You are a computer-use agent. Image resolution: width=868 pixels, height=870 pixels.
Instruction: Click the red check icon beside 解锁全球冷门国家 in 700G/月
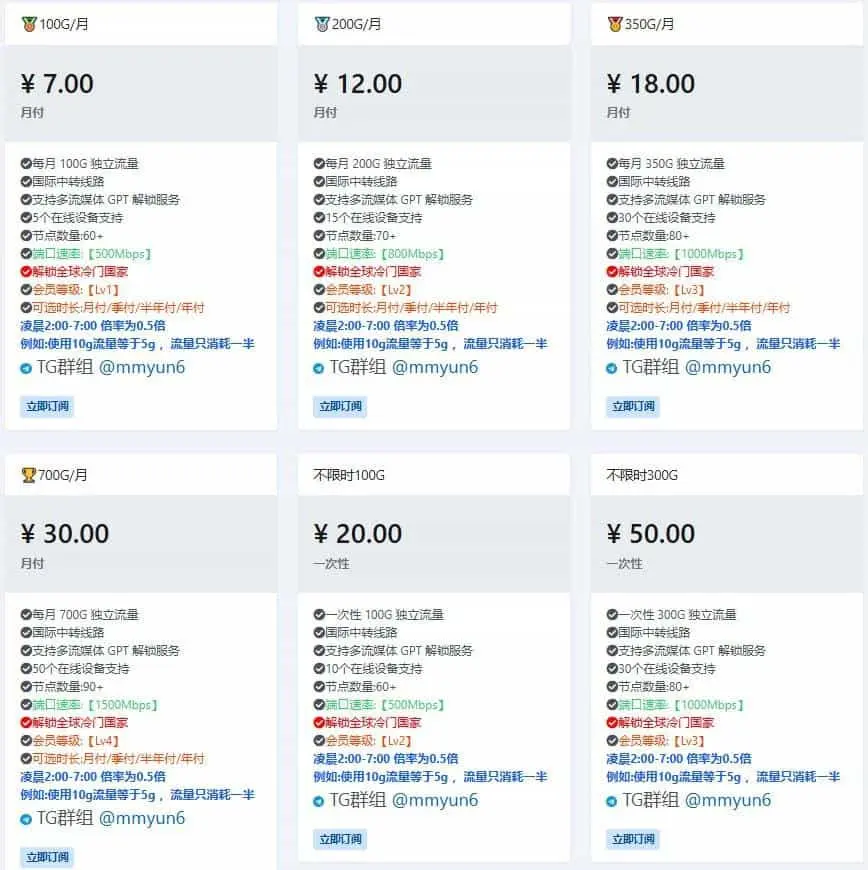pyautogui.click(x=26, y=723)
